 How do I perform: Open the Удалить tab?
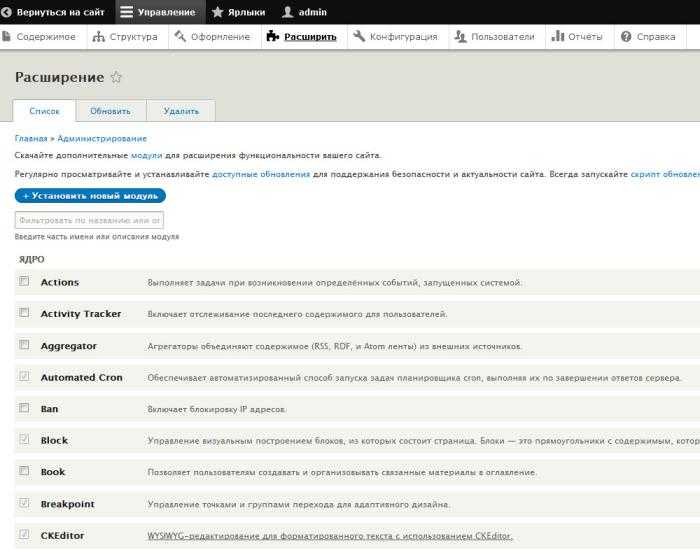click(x=181, y=111)
